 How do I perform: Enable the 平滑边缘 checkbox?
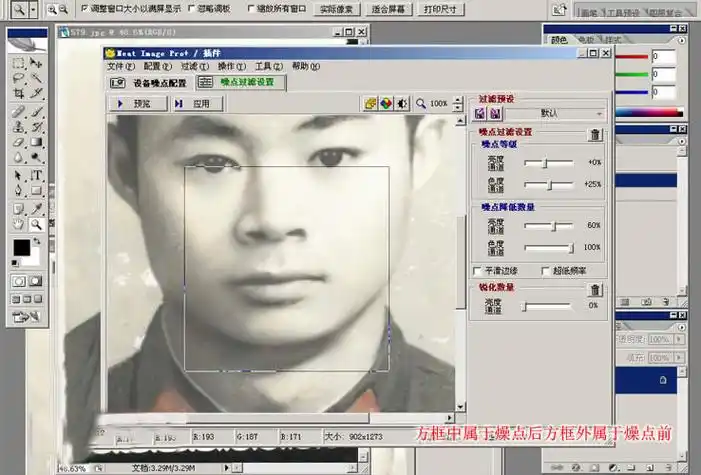pyautogui.click(x=476, y=270)
